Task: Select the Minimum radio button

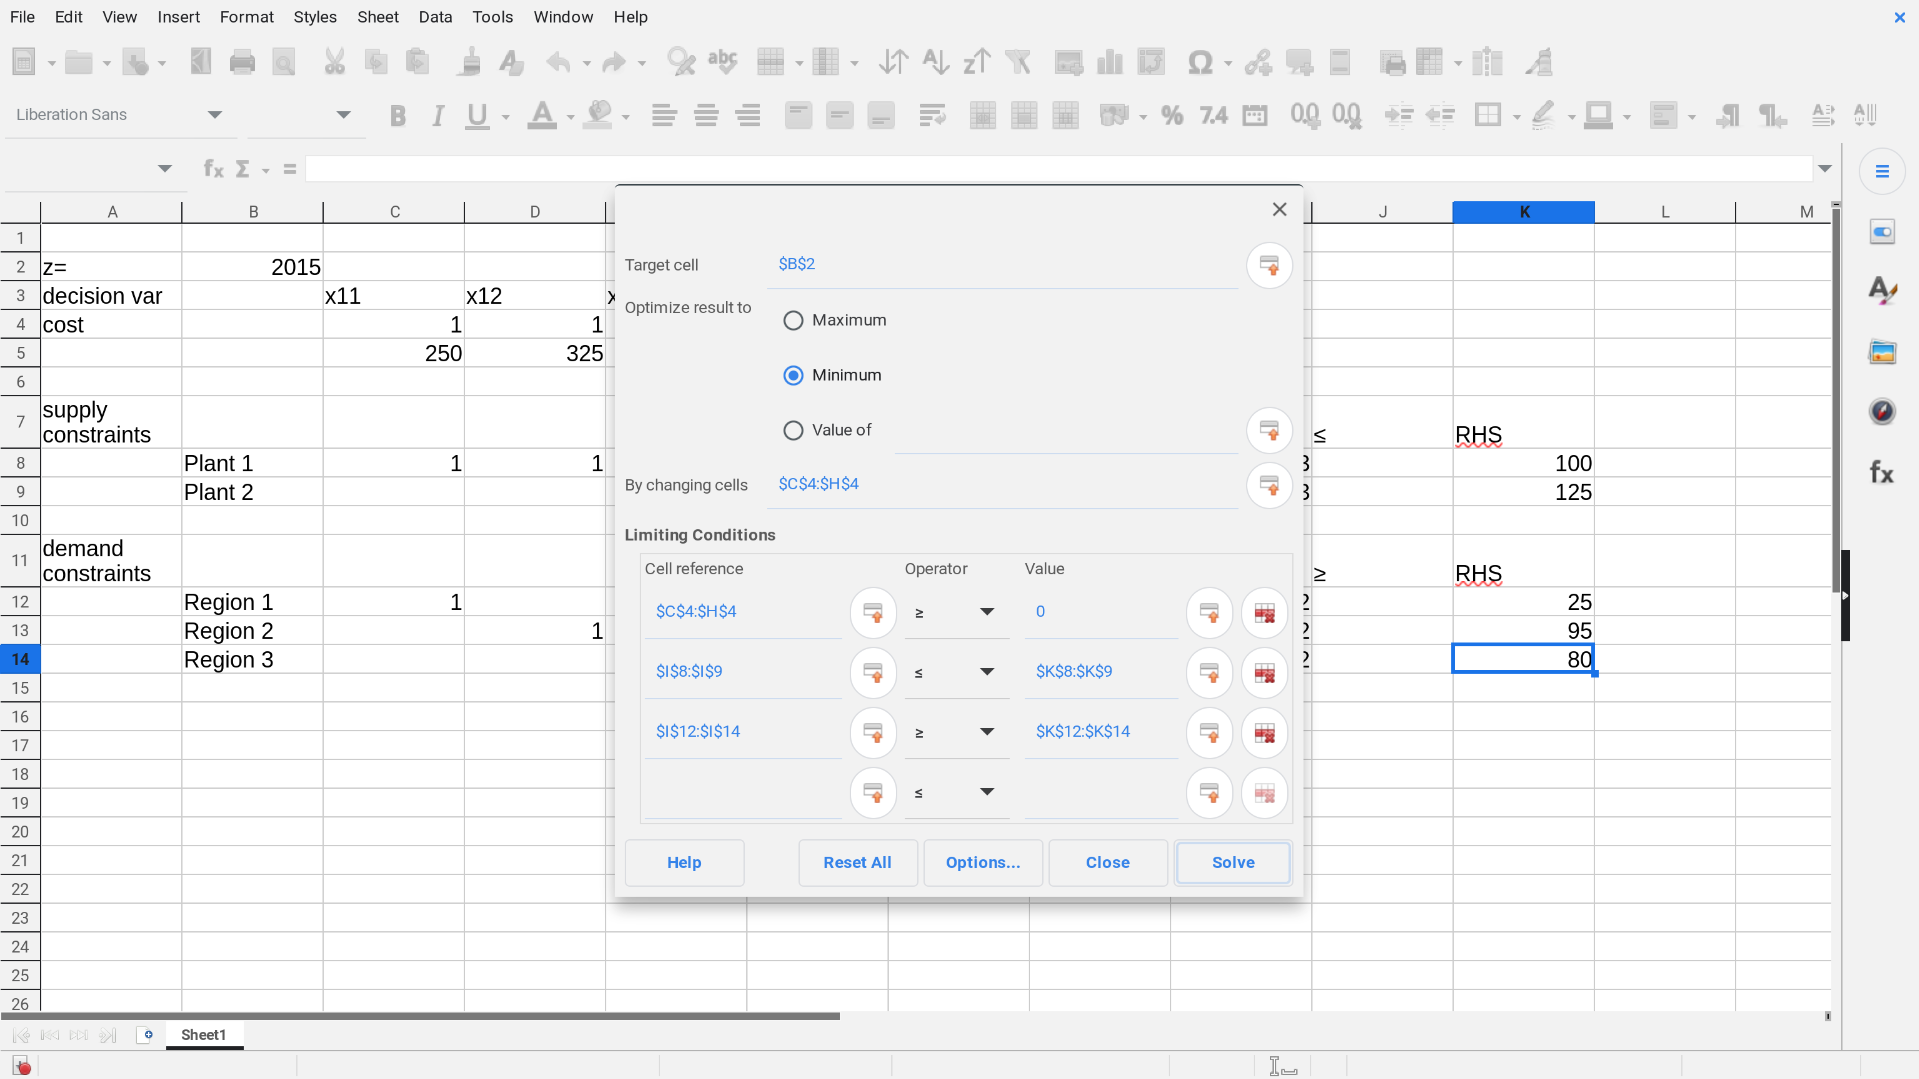Action: (793, 376)
